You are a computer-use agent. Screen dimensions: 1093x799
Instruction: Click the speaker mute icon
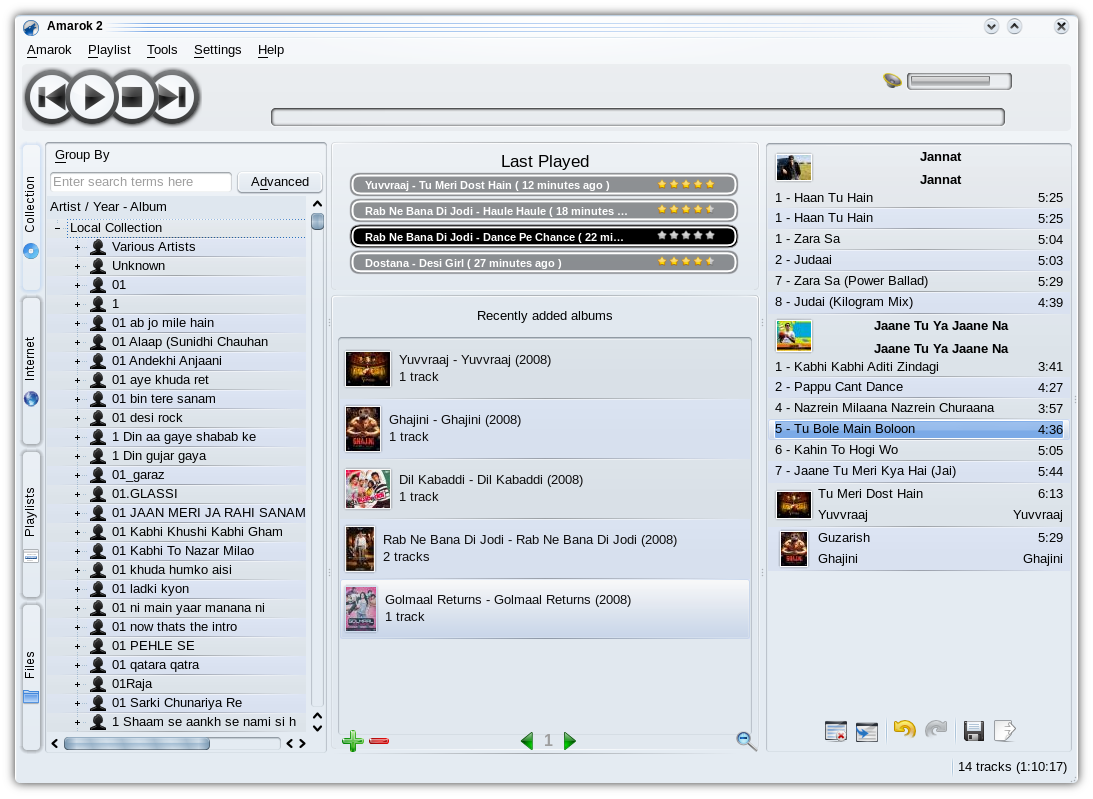(x=893, y=81)
